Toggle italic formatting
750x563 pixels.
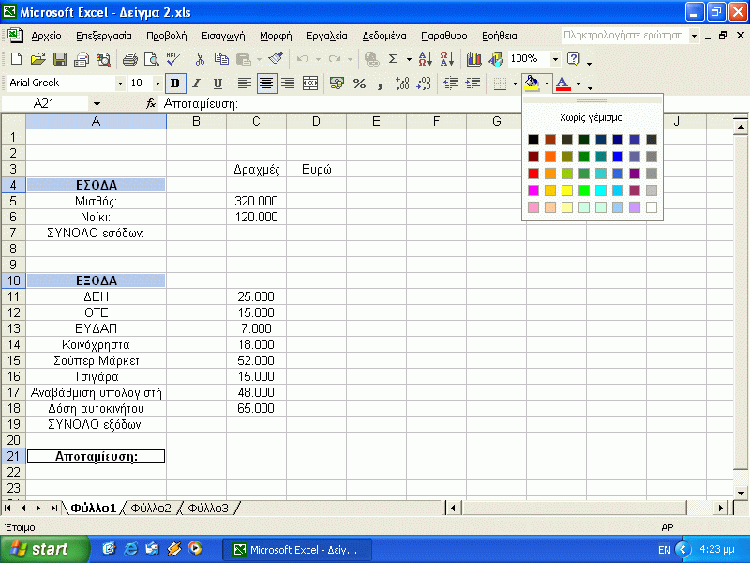(x=197, y=84)
